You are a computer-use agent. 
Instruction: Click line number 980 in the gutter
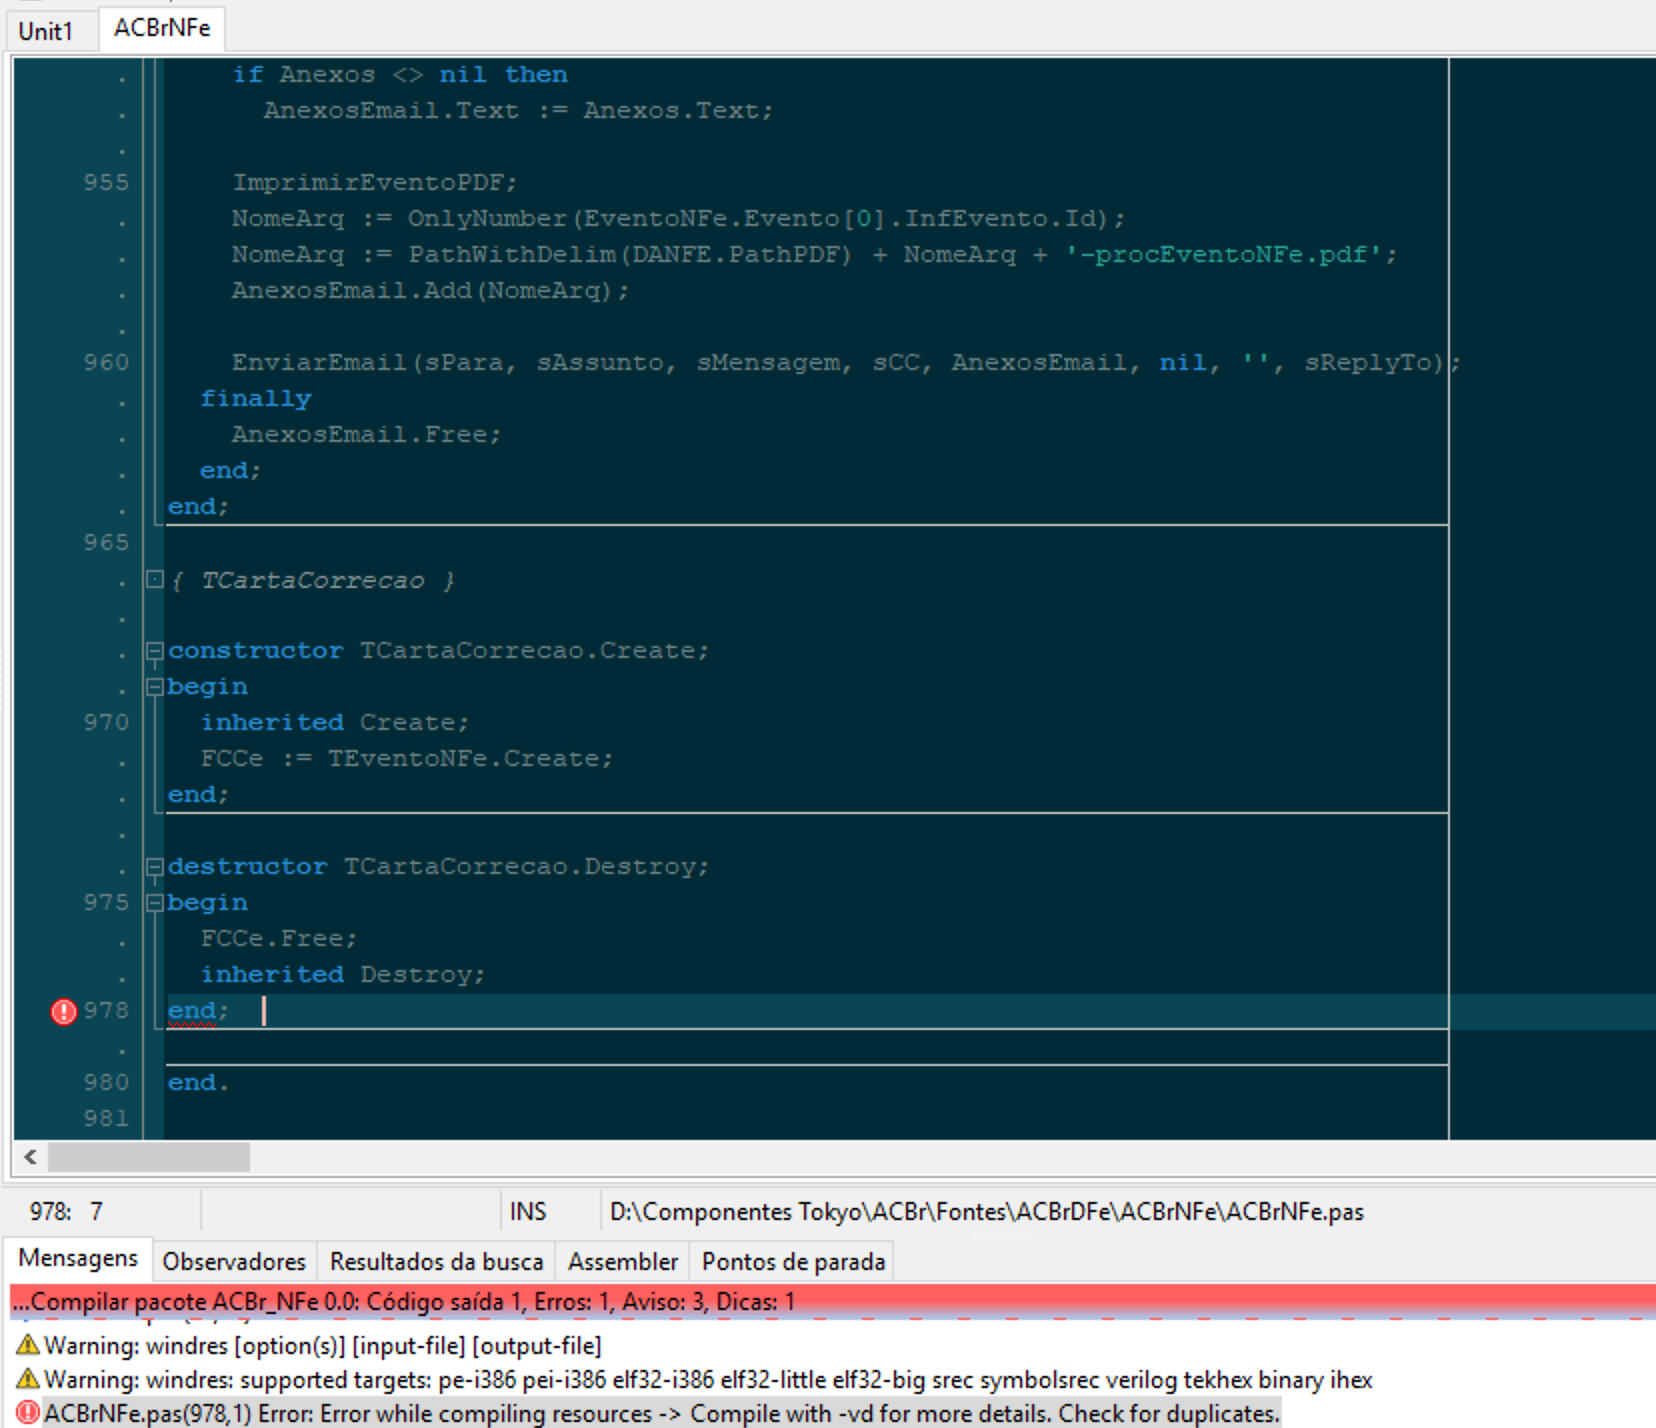click(x=106, y=1083)
